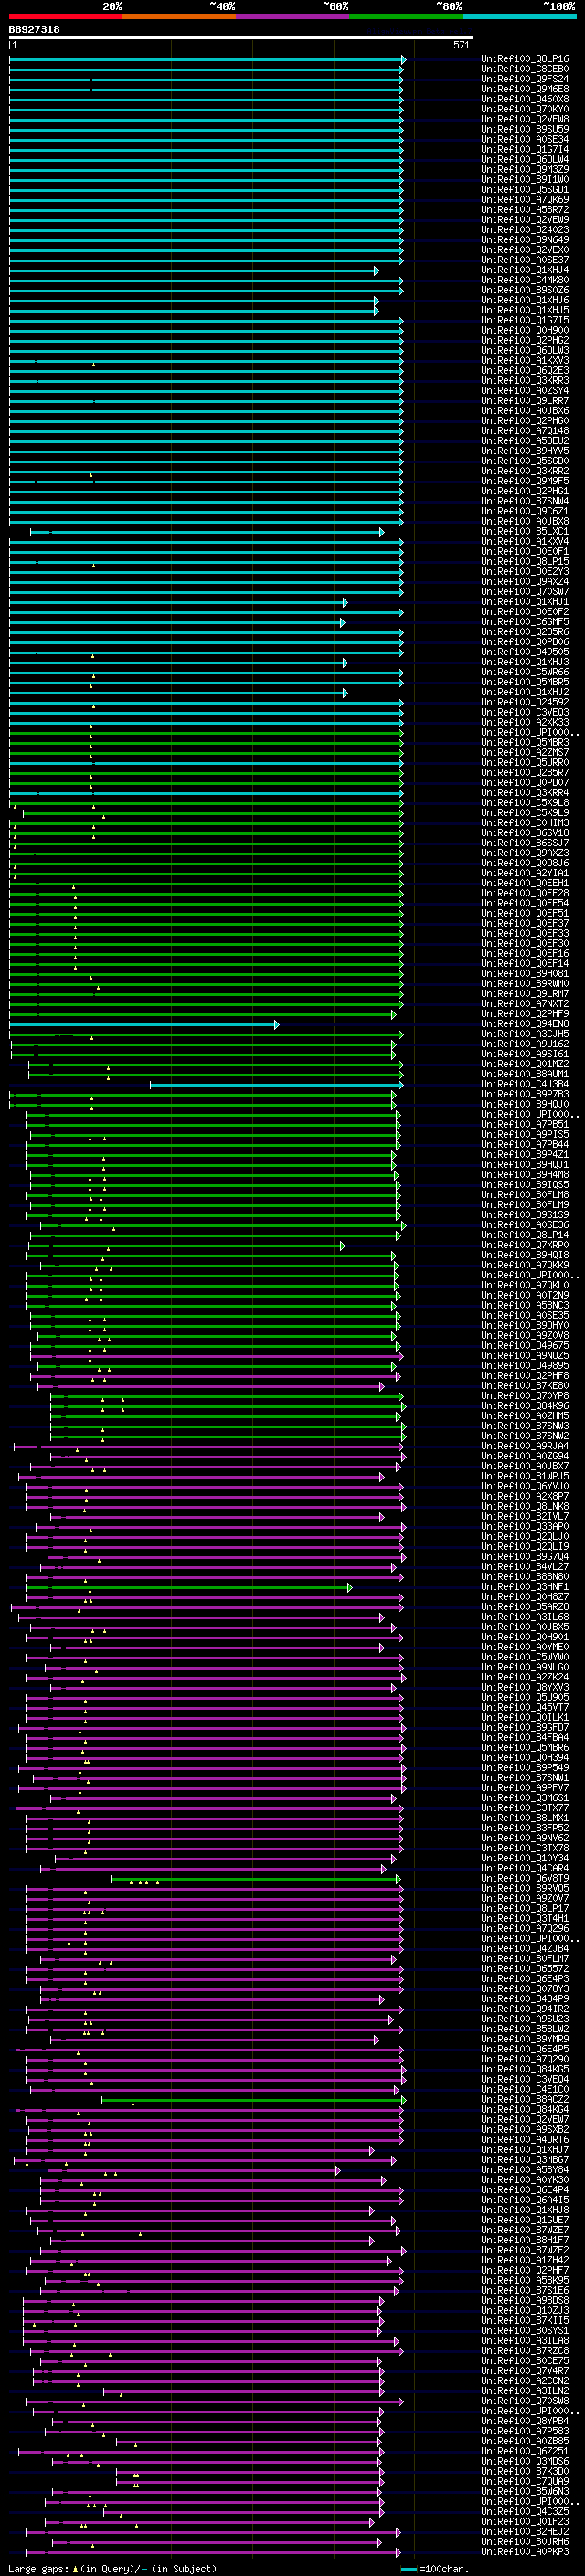Screen dimensions: 585x2576
Task: Click the UniRef100_A7QKK9 label
Action: pos(525,1265)
